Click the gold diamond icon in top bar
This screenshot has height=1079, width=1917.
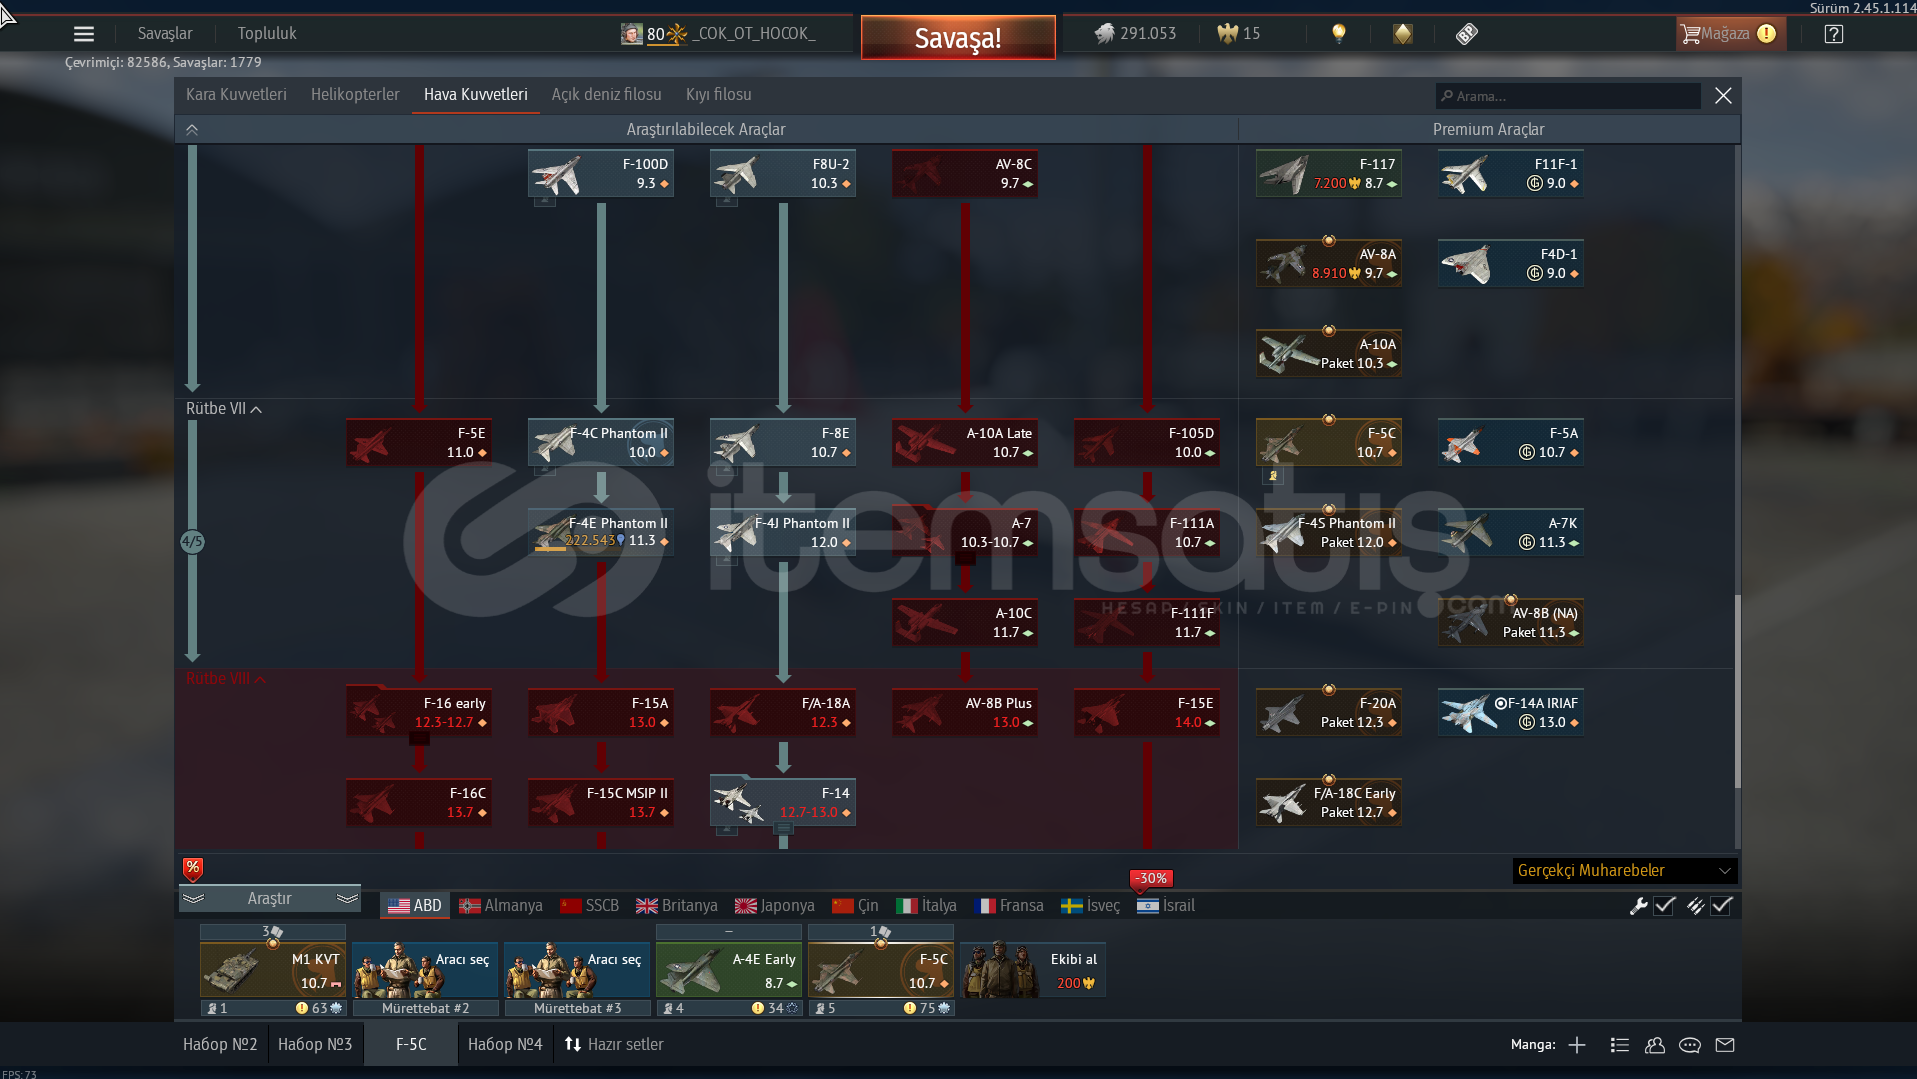(1403, 34)
